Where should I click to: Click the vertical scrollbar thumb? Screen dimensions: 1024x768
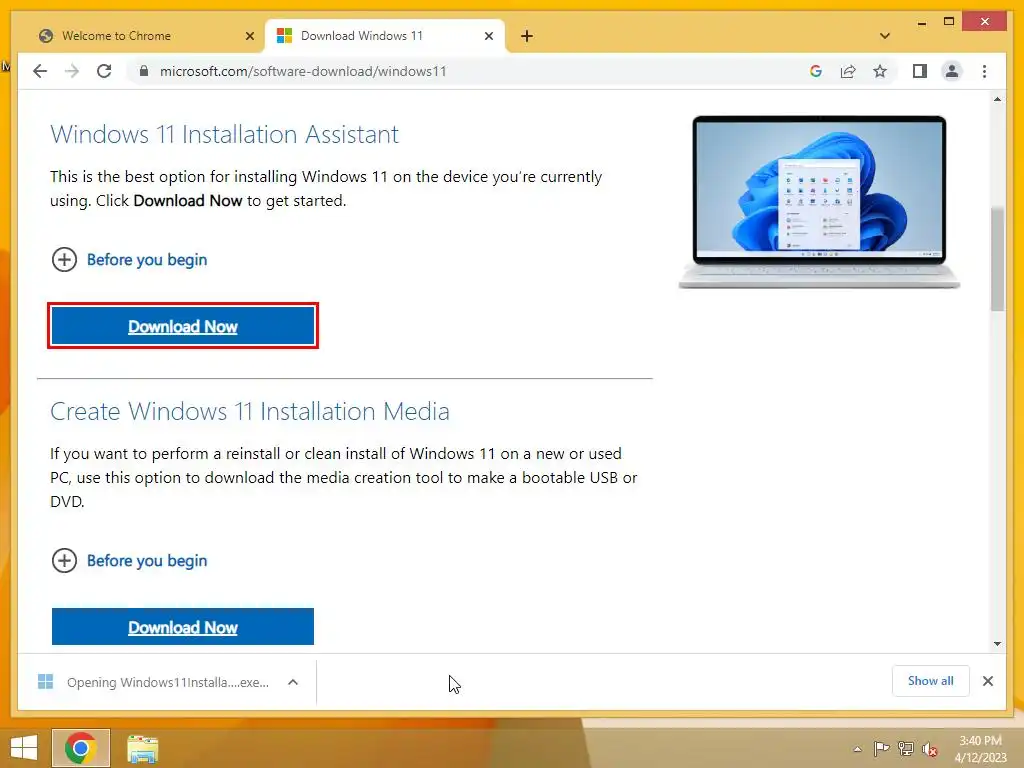pos(997,259)
